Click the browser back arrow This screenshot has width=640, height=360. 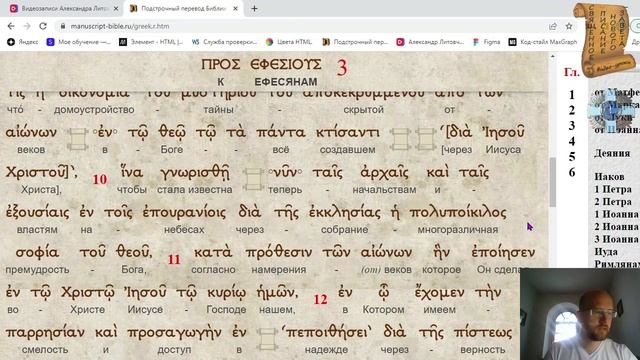(11, 26)
